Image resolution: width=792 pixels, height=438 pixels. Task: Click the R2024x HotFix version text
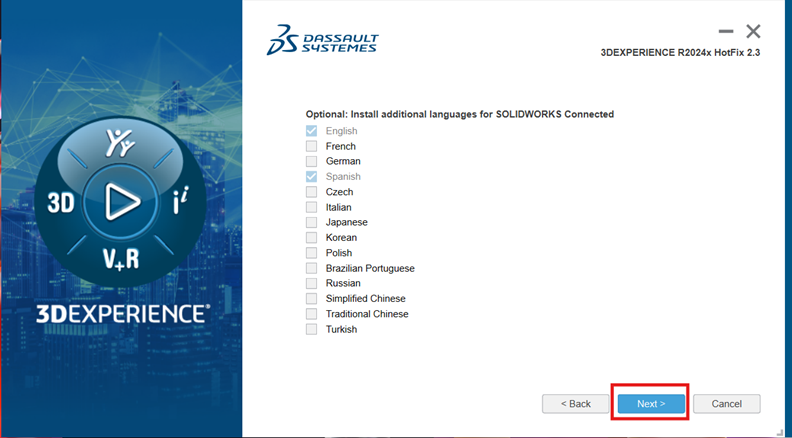(x=680, y=53)
